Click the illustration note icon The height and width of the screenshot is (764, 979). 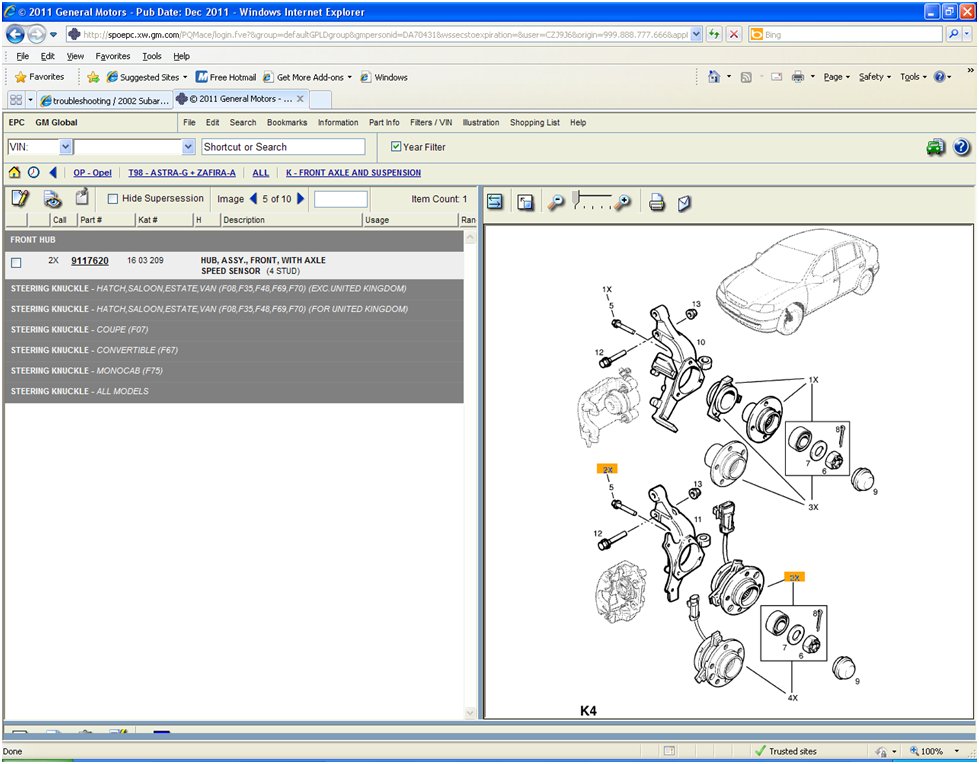(684, 203)
